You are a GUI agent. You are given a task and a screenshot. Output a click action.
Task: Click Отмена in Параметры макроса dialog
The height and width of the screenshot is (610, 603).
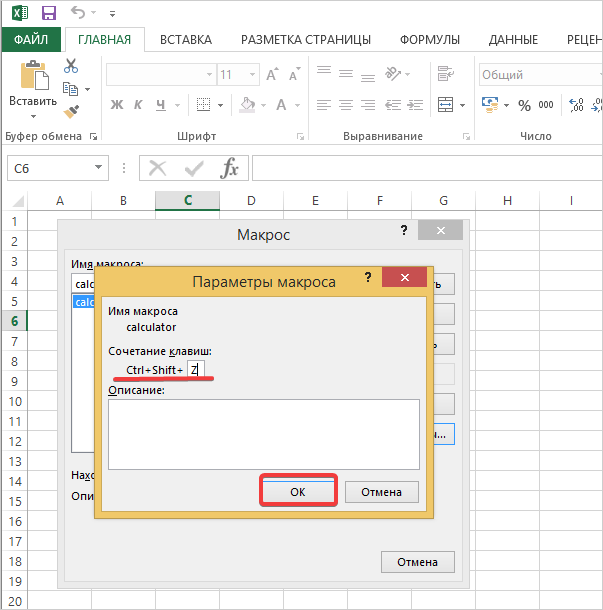(381, 492)
